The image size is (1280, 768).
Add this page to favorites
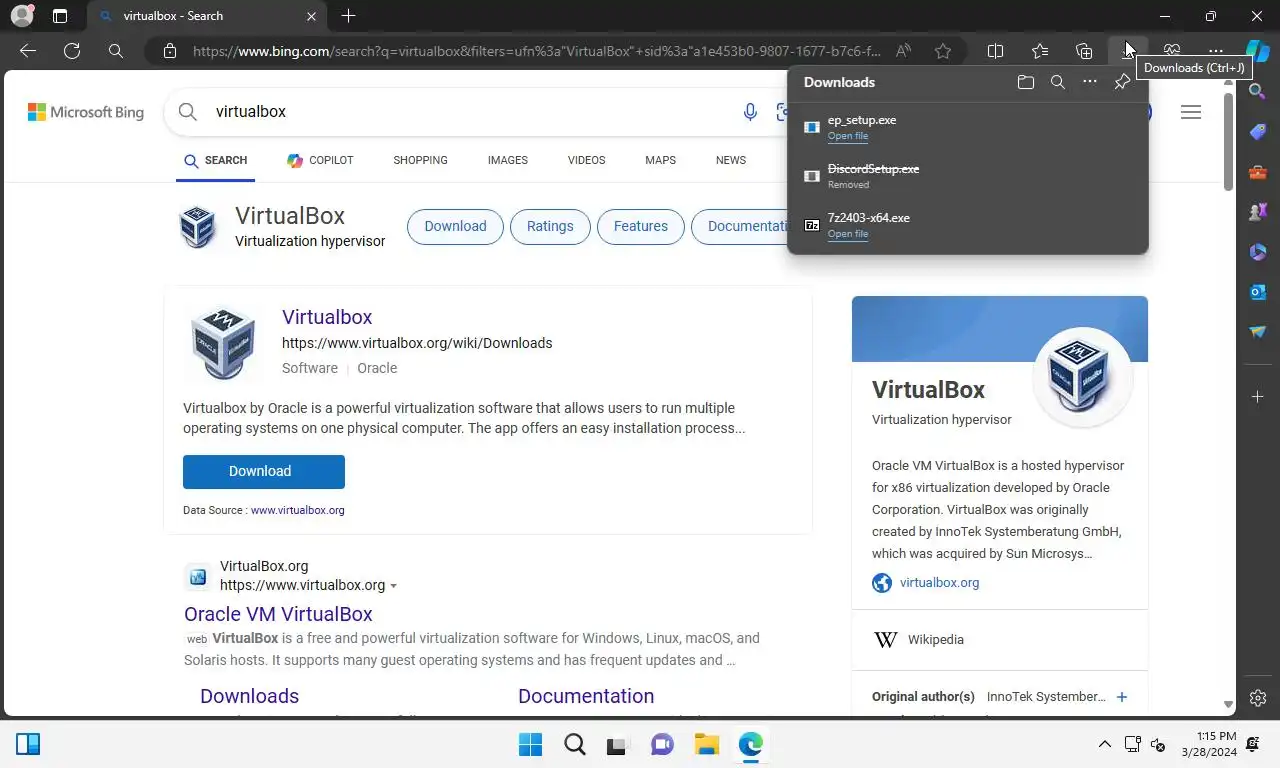coord(943,51)
